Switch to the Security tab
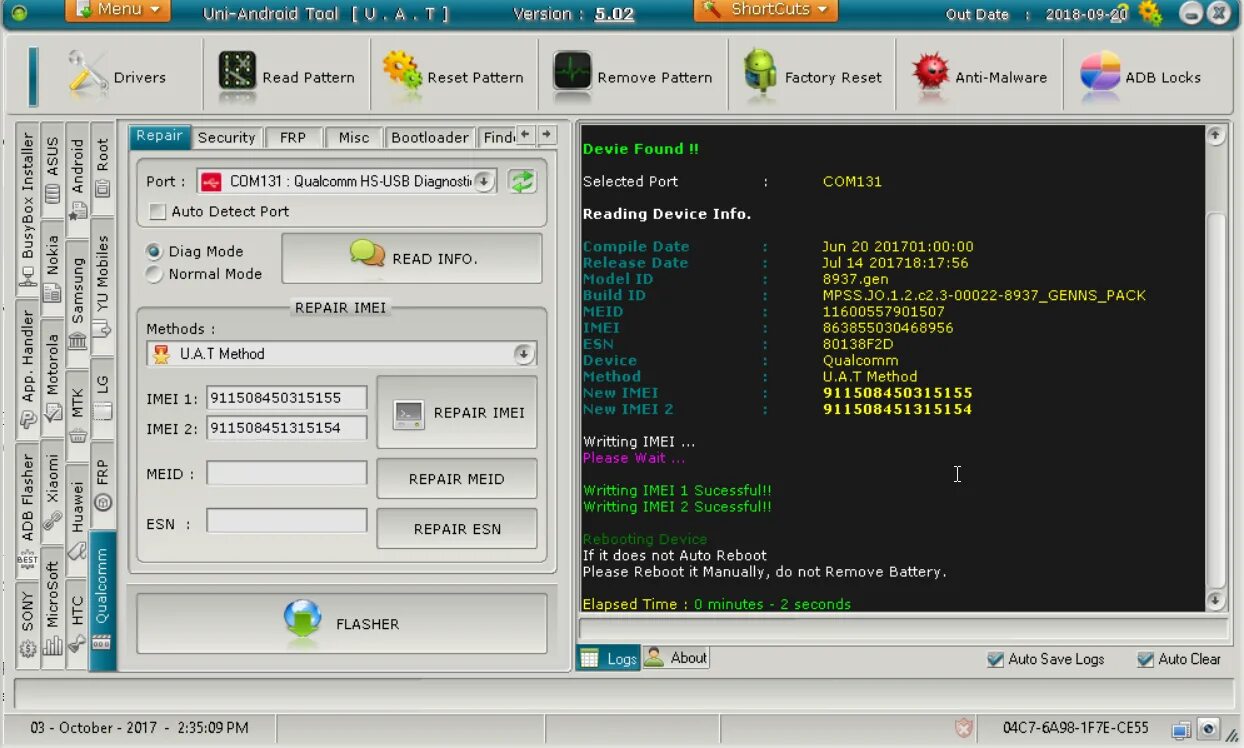The height and width of the screenshot is (748, 1244). point(226,137)
